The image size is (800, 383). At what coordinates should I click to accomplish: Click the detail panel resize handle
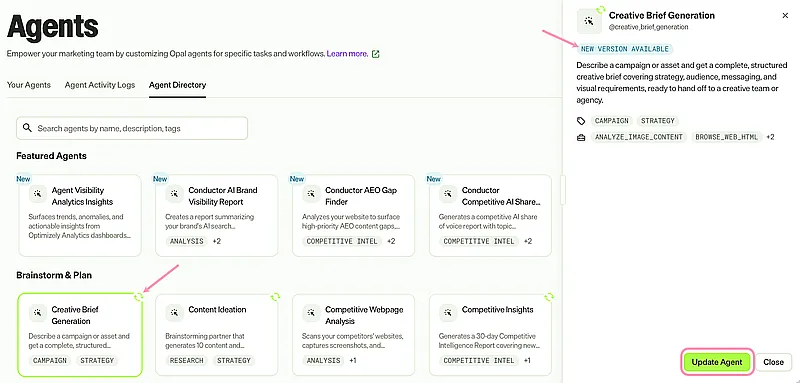coord(563,190)
